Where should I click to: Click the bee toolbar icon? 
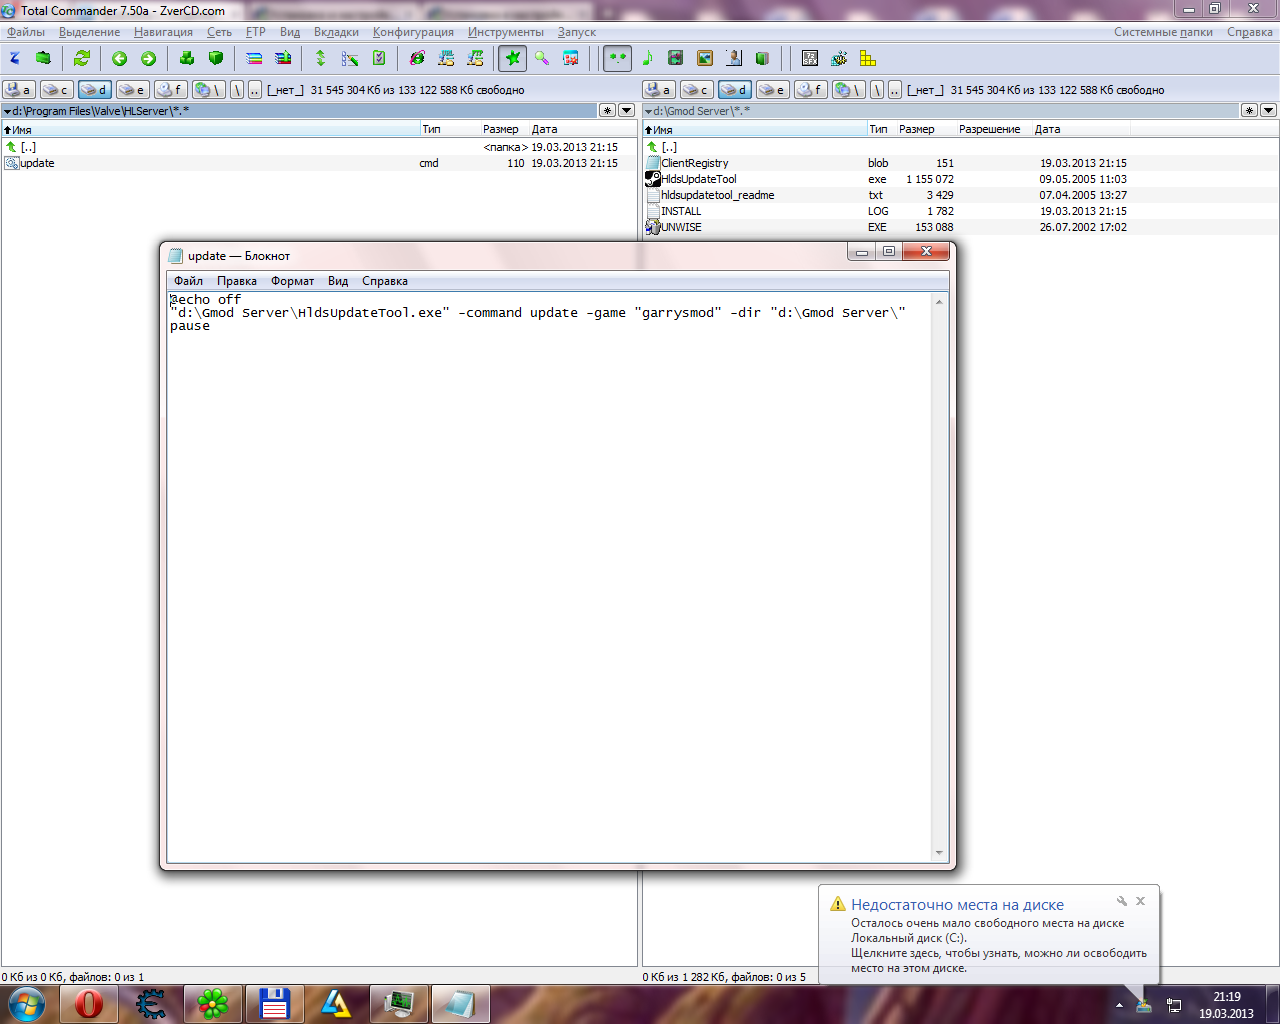tap(839, 58)
